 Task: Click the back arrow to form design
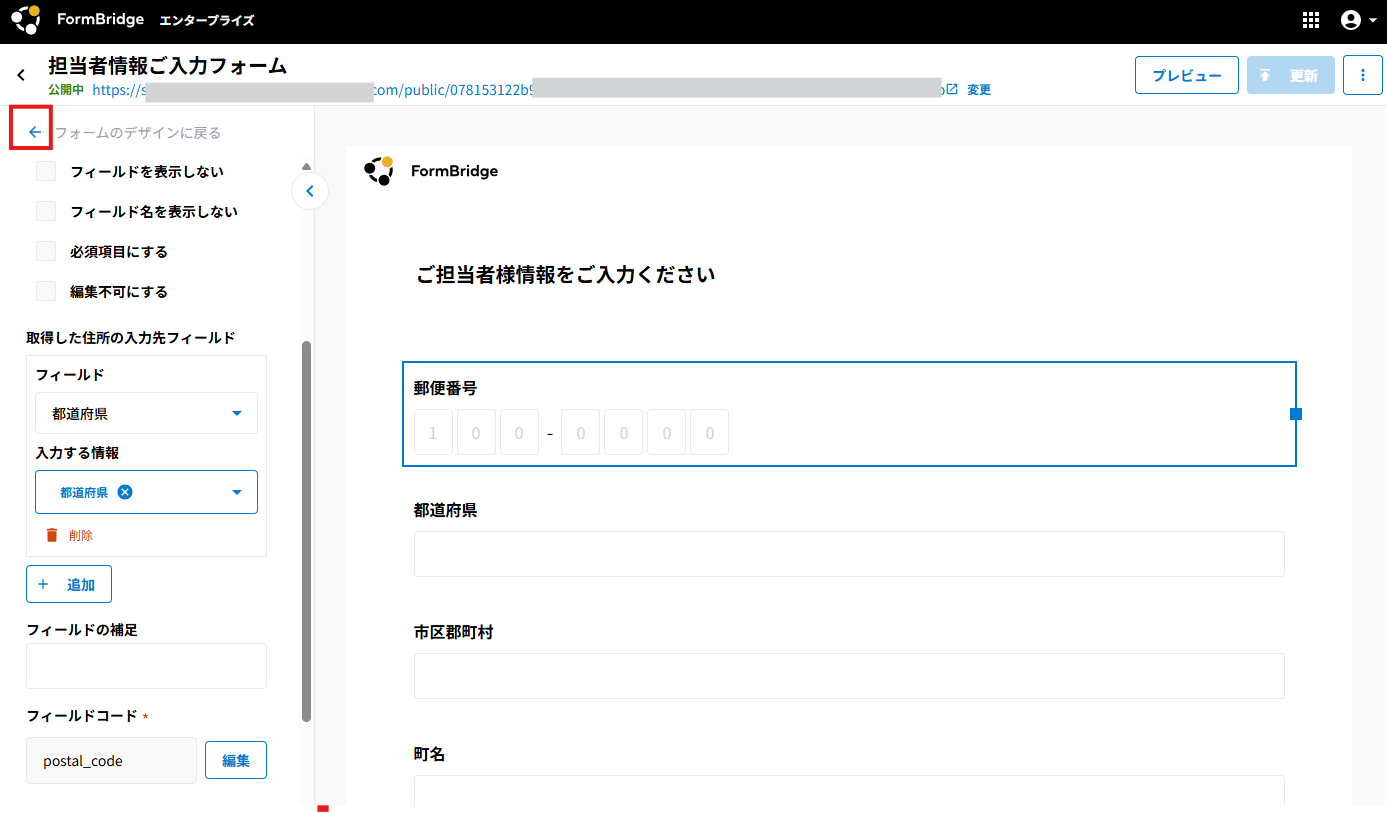35,132
